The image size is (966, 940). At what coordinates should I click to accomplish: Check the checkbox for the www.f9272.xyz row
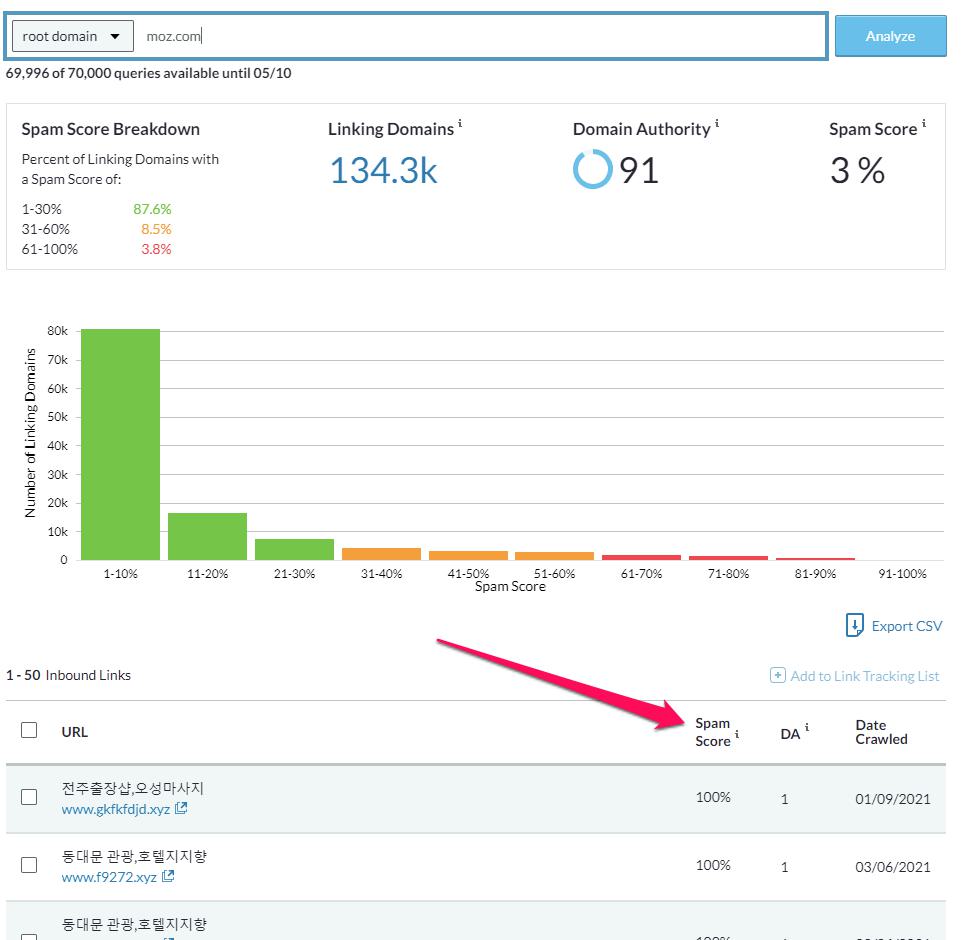(27, 867)
